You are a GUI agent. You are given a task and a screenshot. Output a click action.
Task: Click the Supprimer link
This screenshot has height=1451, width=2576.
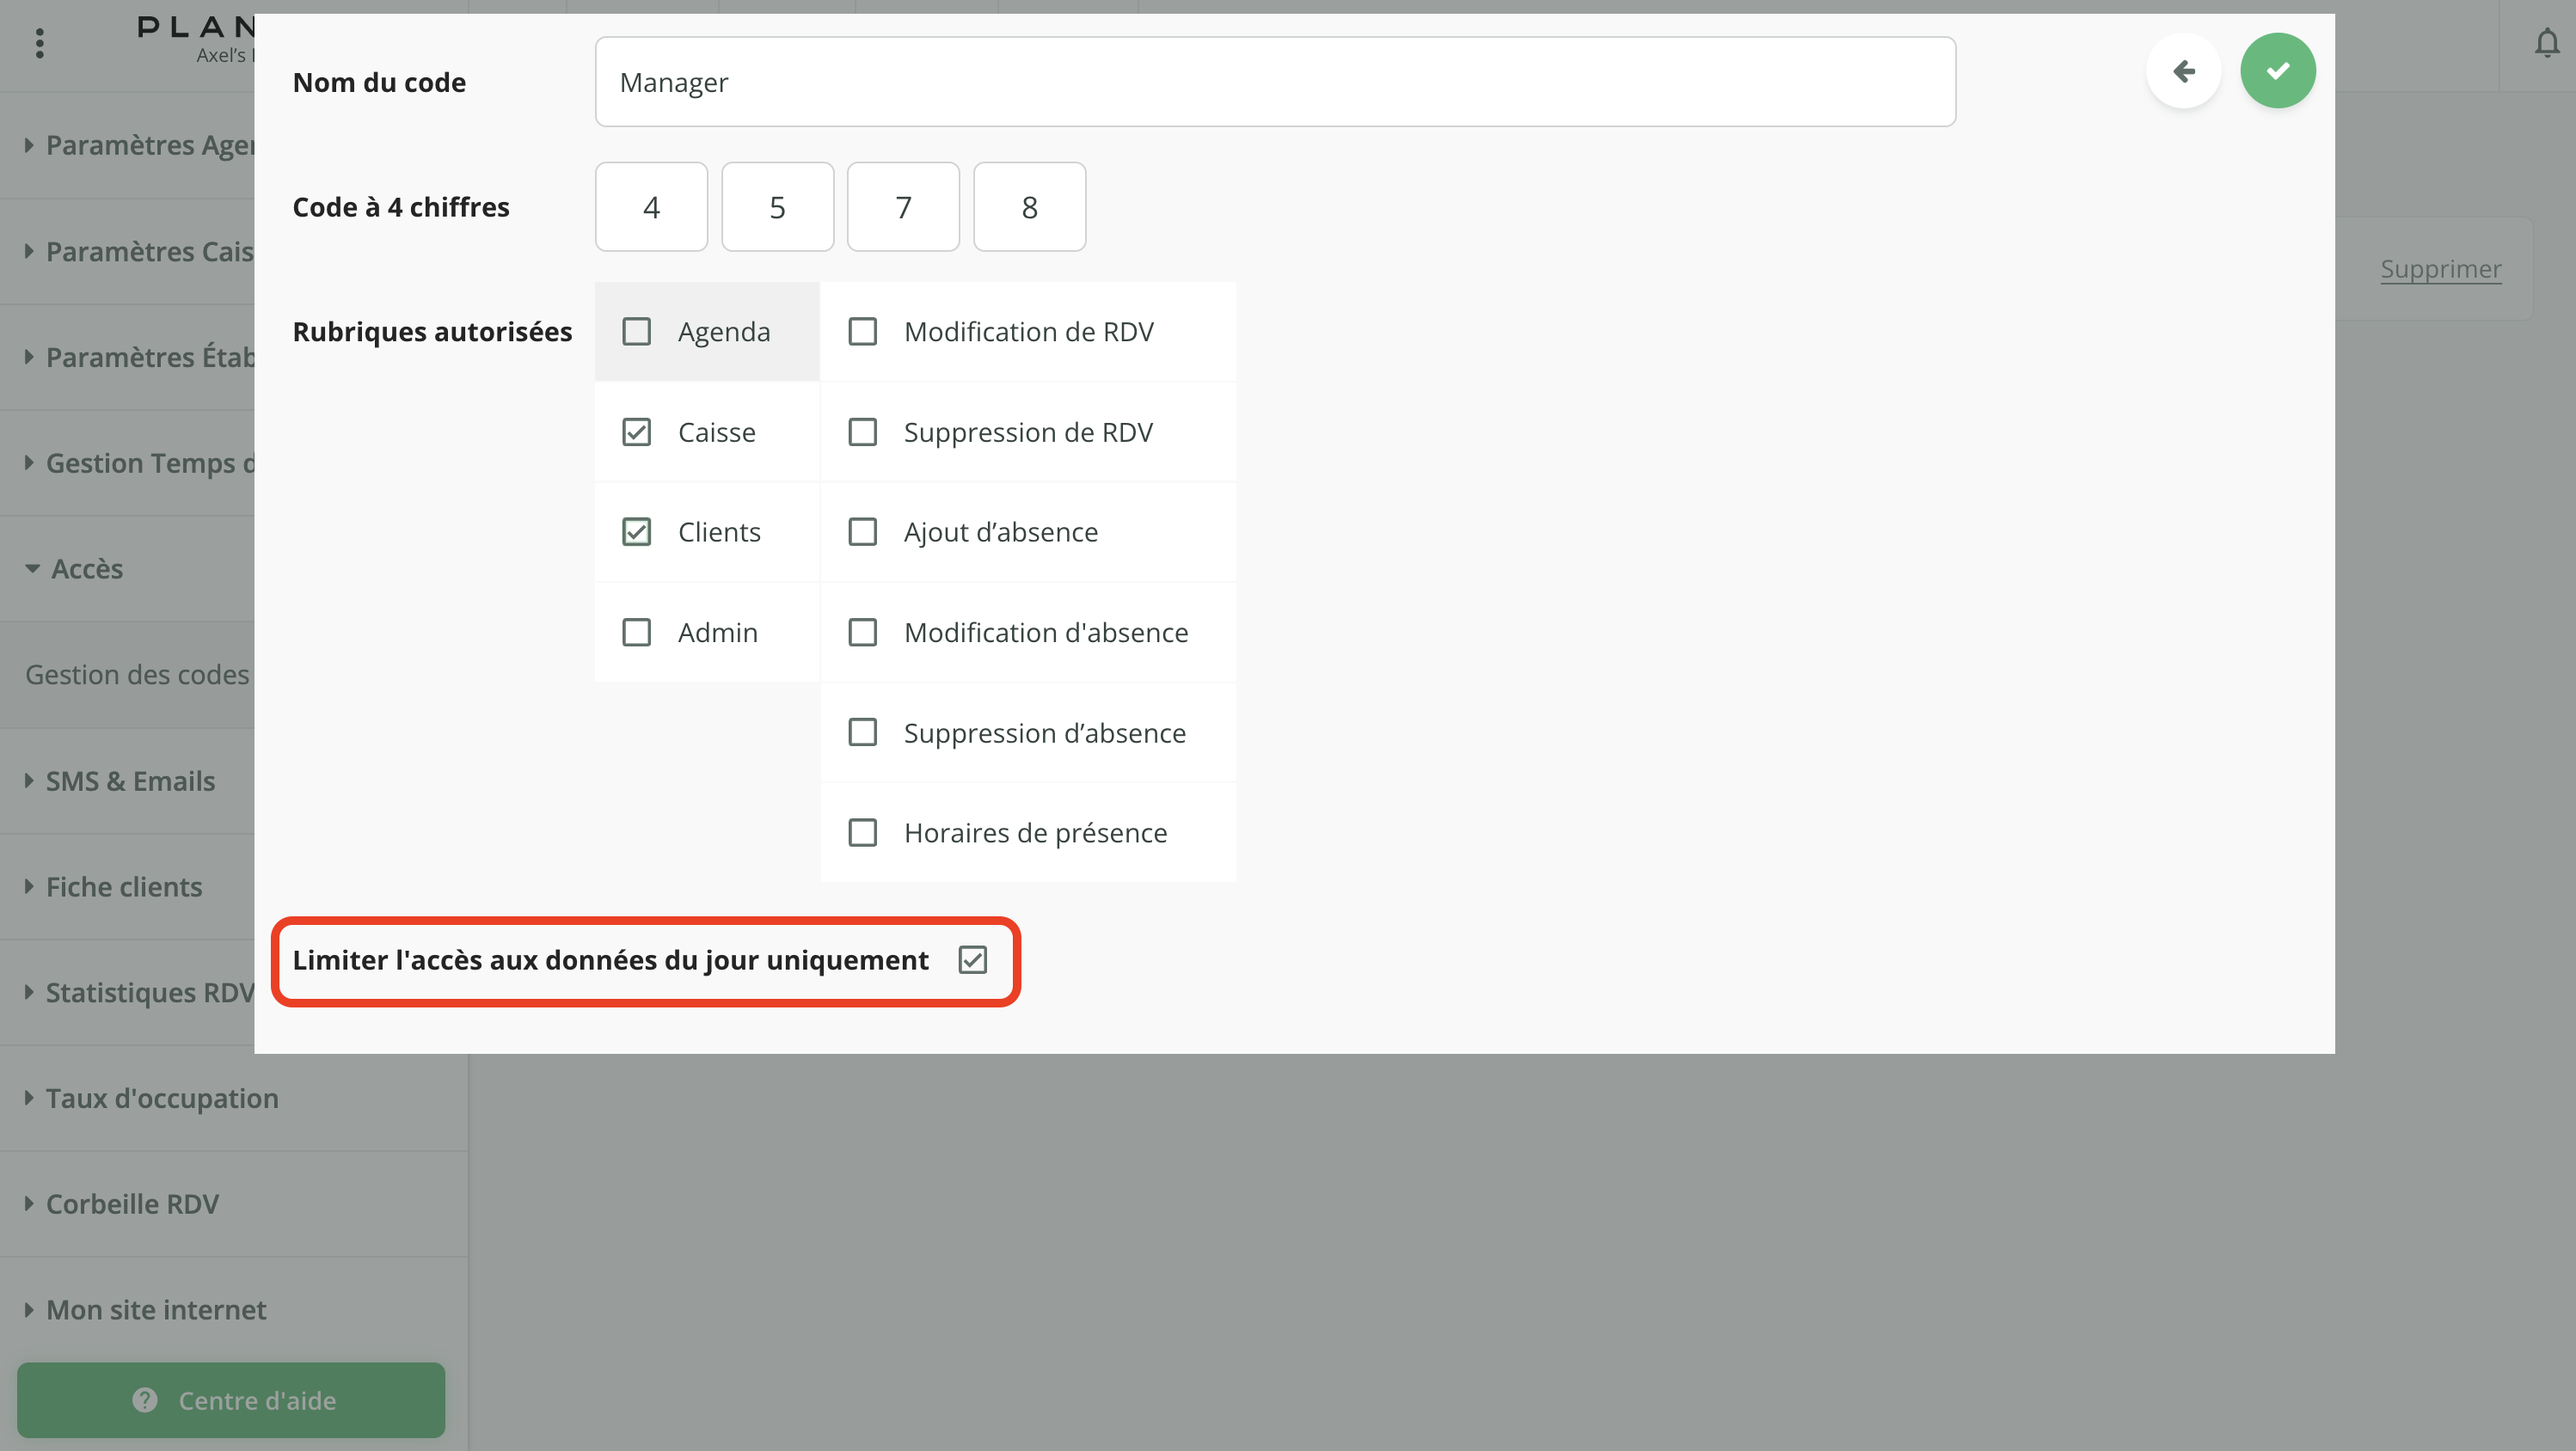(2440, 269)
